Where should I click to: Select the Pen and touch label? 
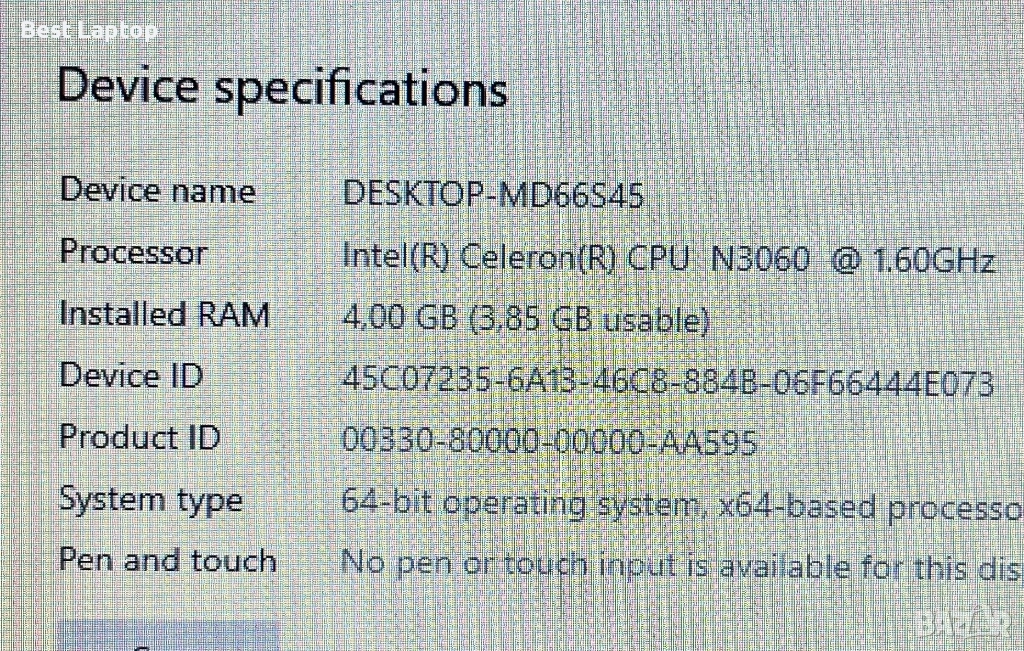pyautogui.click(x=168, y=560)
